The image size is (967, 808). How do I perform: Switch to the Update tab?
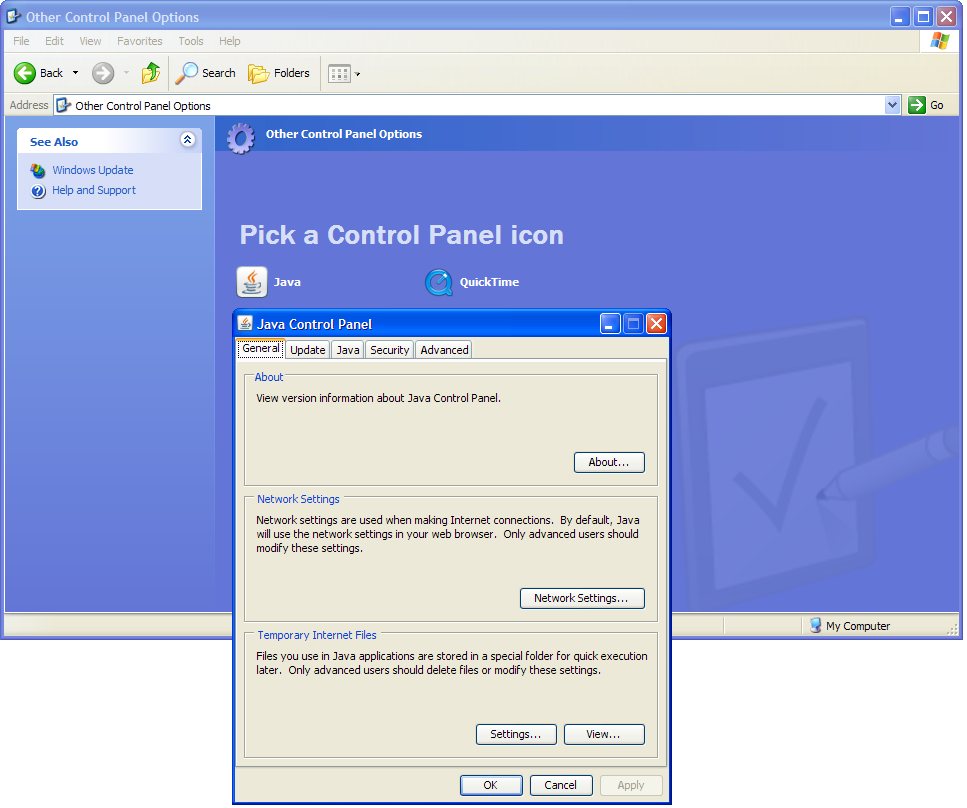(307, 350)
